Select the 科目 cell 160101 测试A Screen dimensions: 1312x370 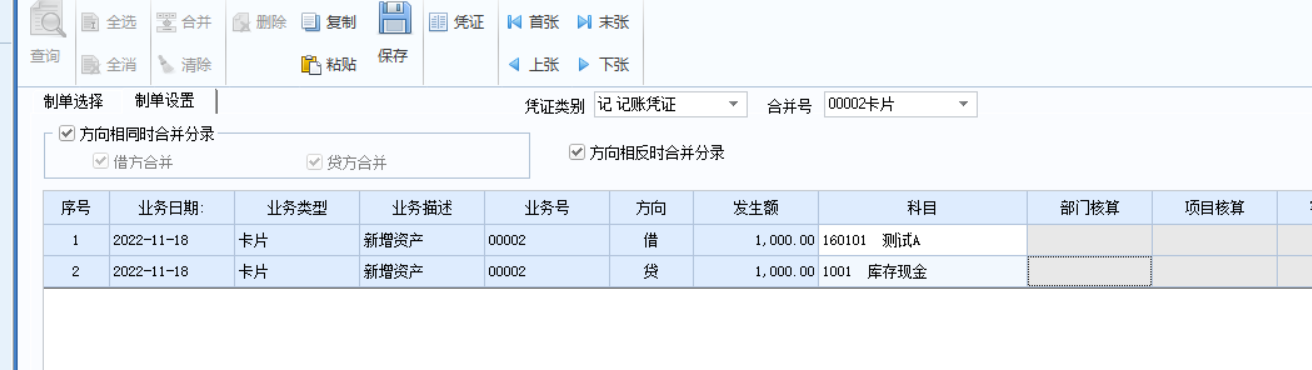[922, 241]
